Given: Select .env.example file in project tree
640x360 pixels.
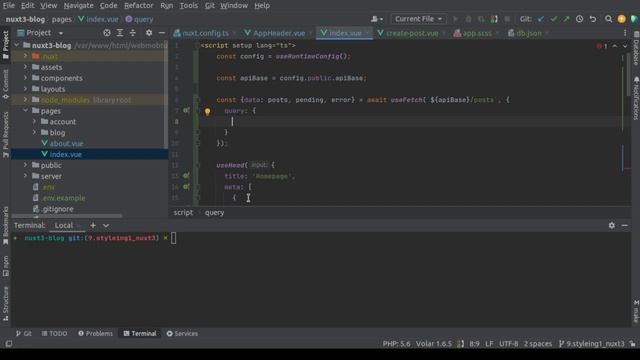Looking at the screenshot, I should pyautogui.click(x=64, y=198).
